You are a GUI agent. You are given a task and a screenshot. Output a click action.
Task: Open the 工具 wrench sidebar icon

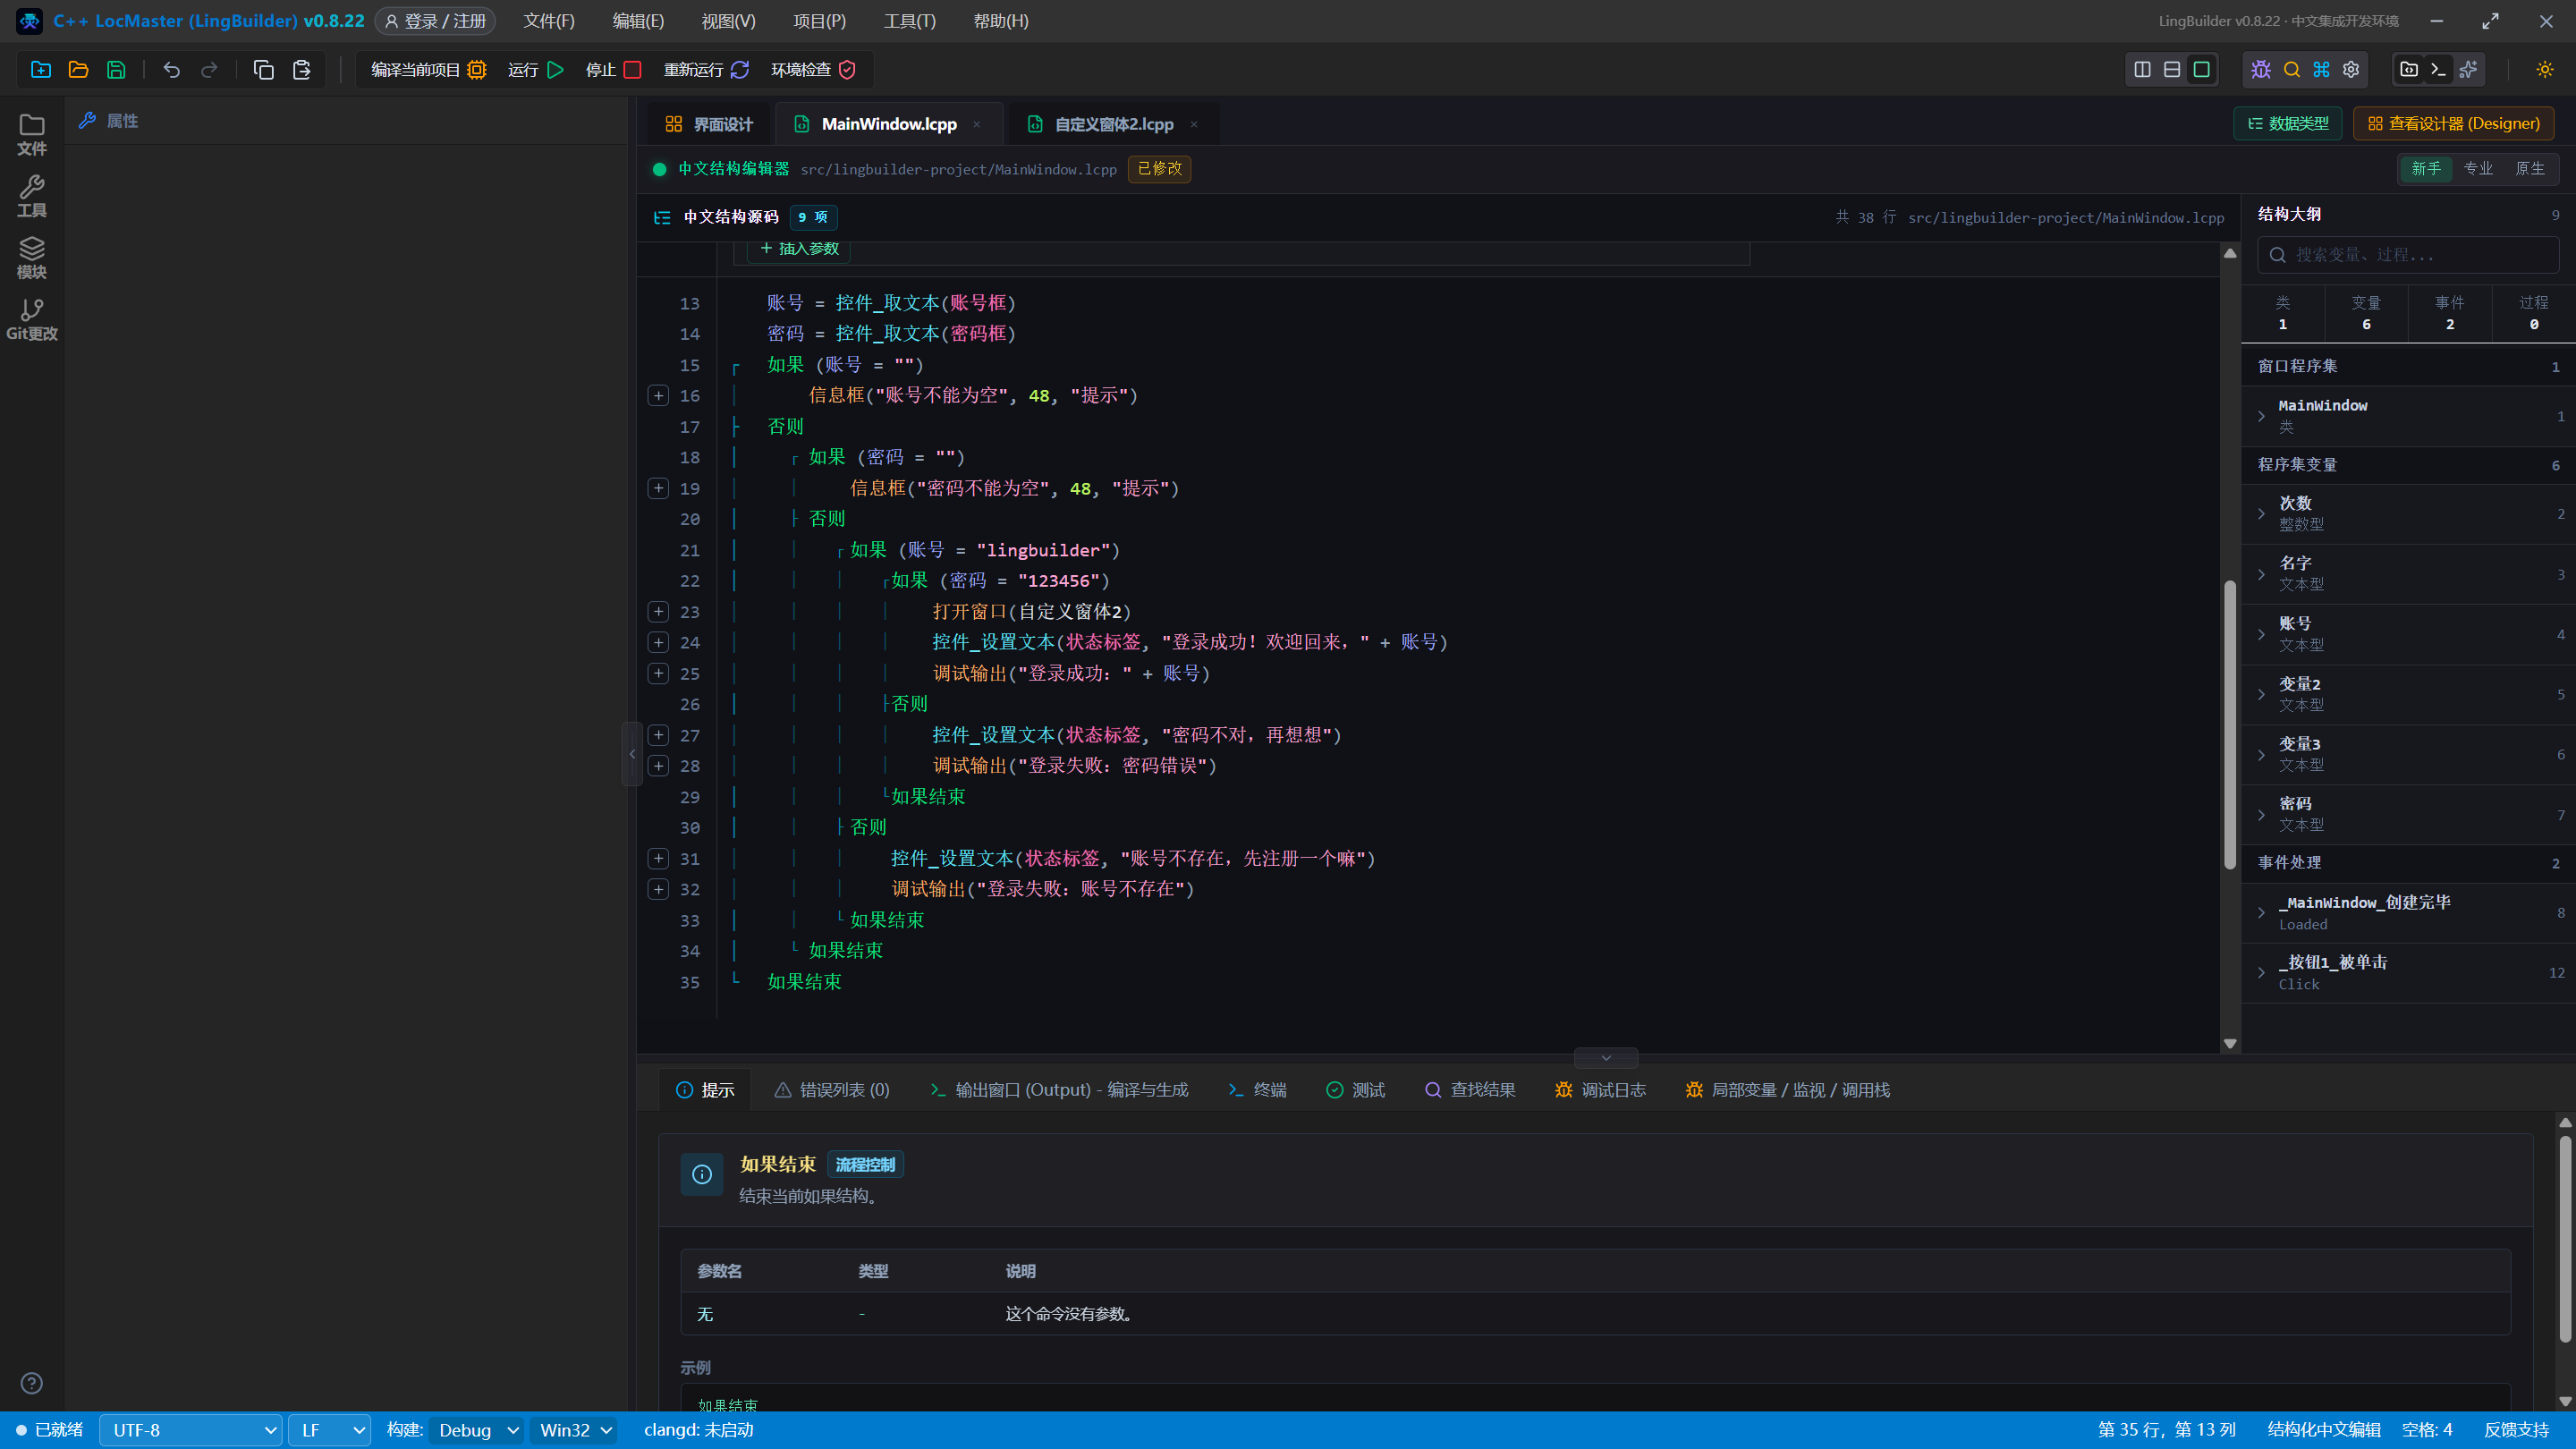tap(32, 196)
